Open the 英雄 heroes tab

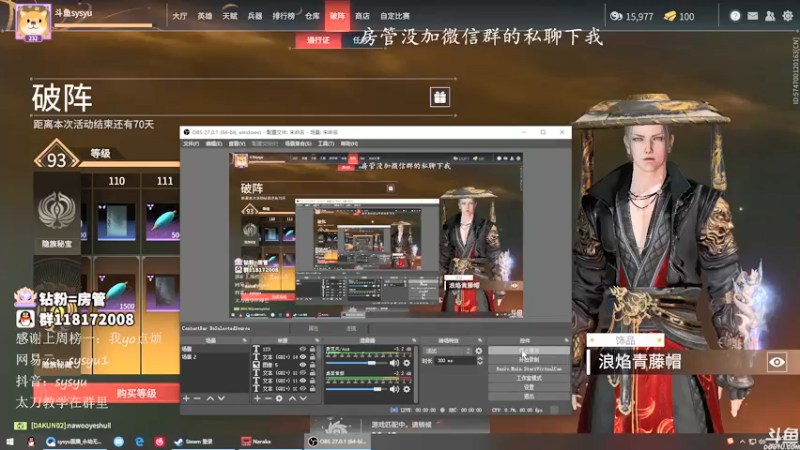pyautogui.click(x=205, y=16)
